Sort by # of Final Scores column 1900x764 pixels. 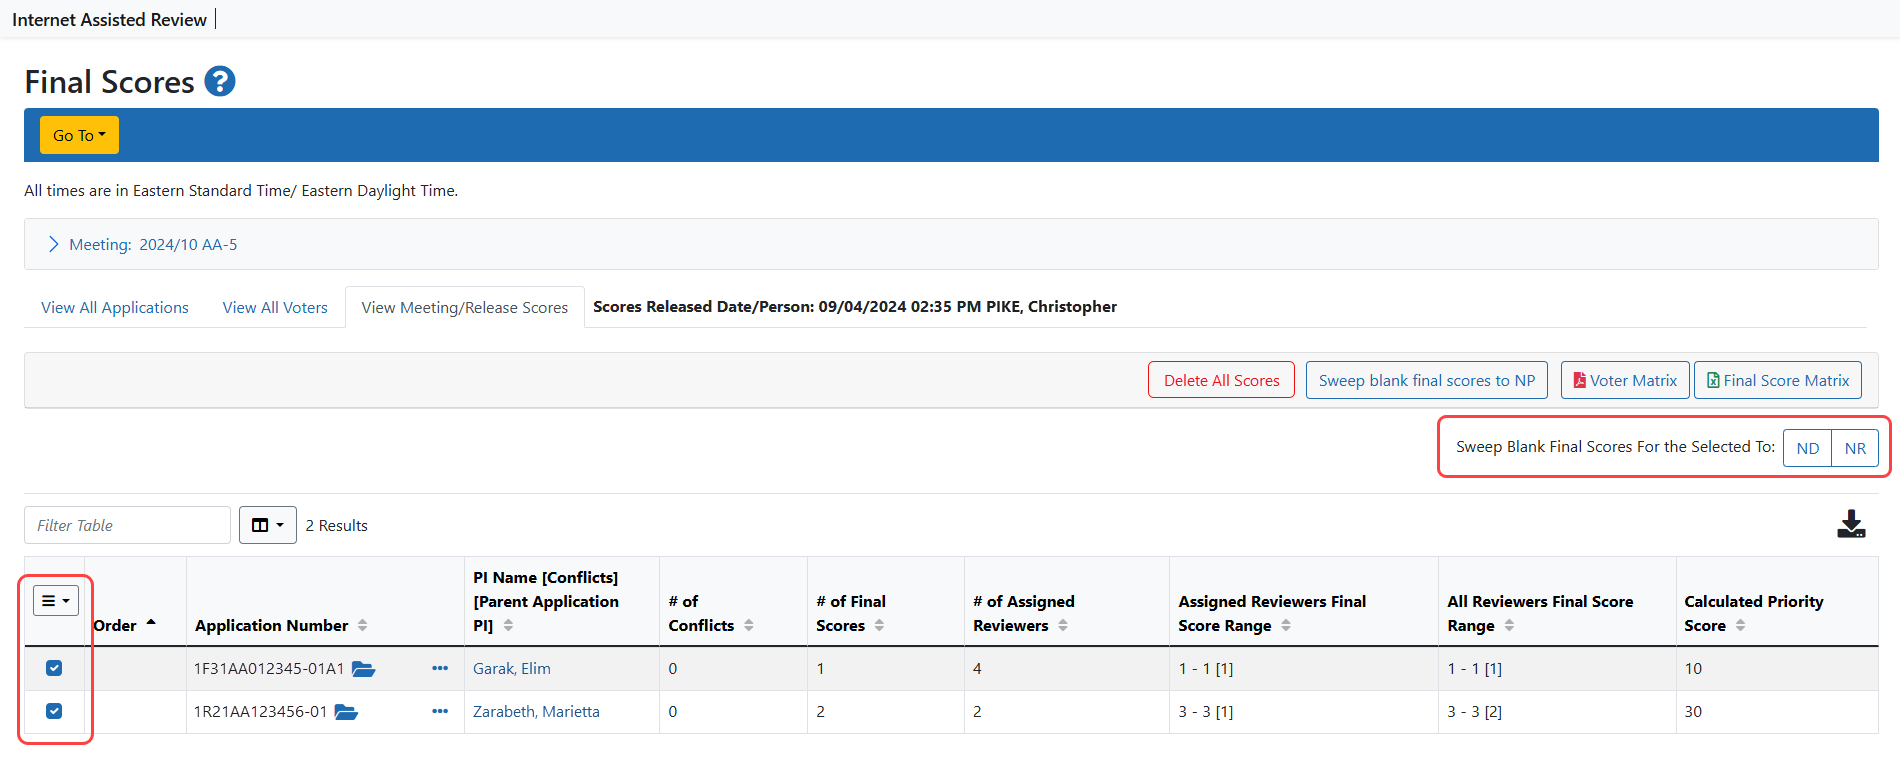[x=879, y=625]
